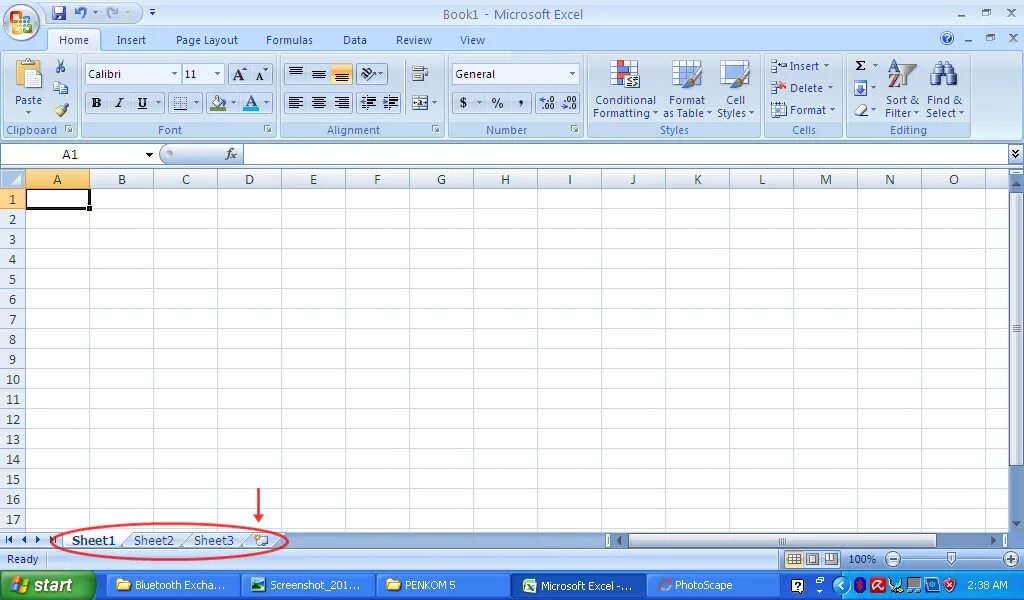Save workbook via Quick Access floppy icon
Image resolution: width=1024 pixels, height=600 pixels.
click(59, 12)
